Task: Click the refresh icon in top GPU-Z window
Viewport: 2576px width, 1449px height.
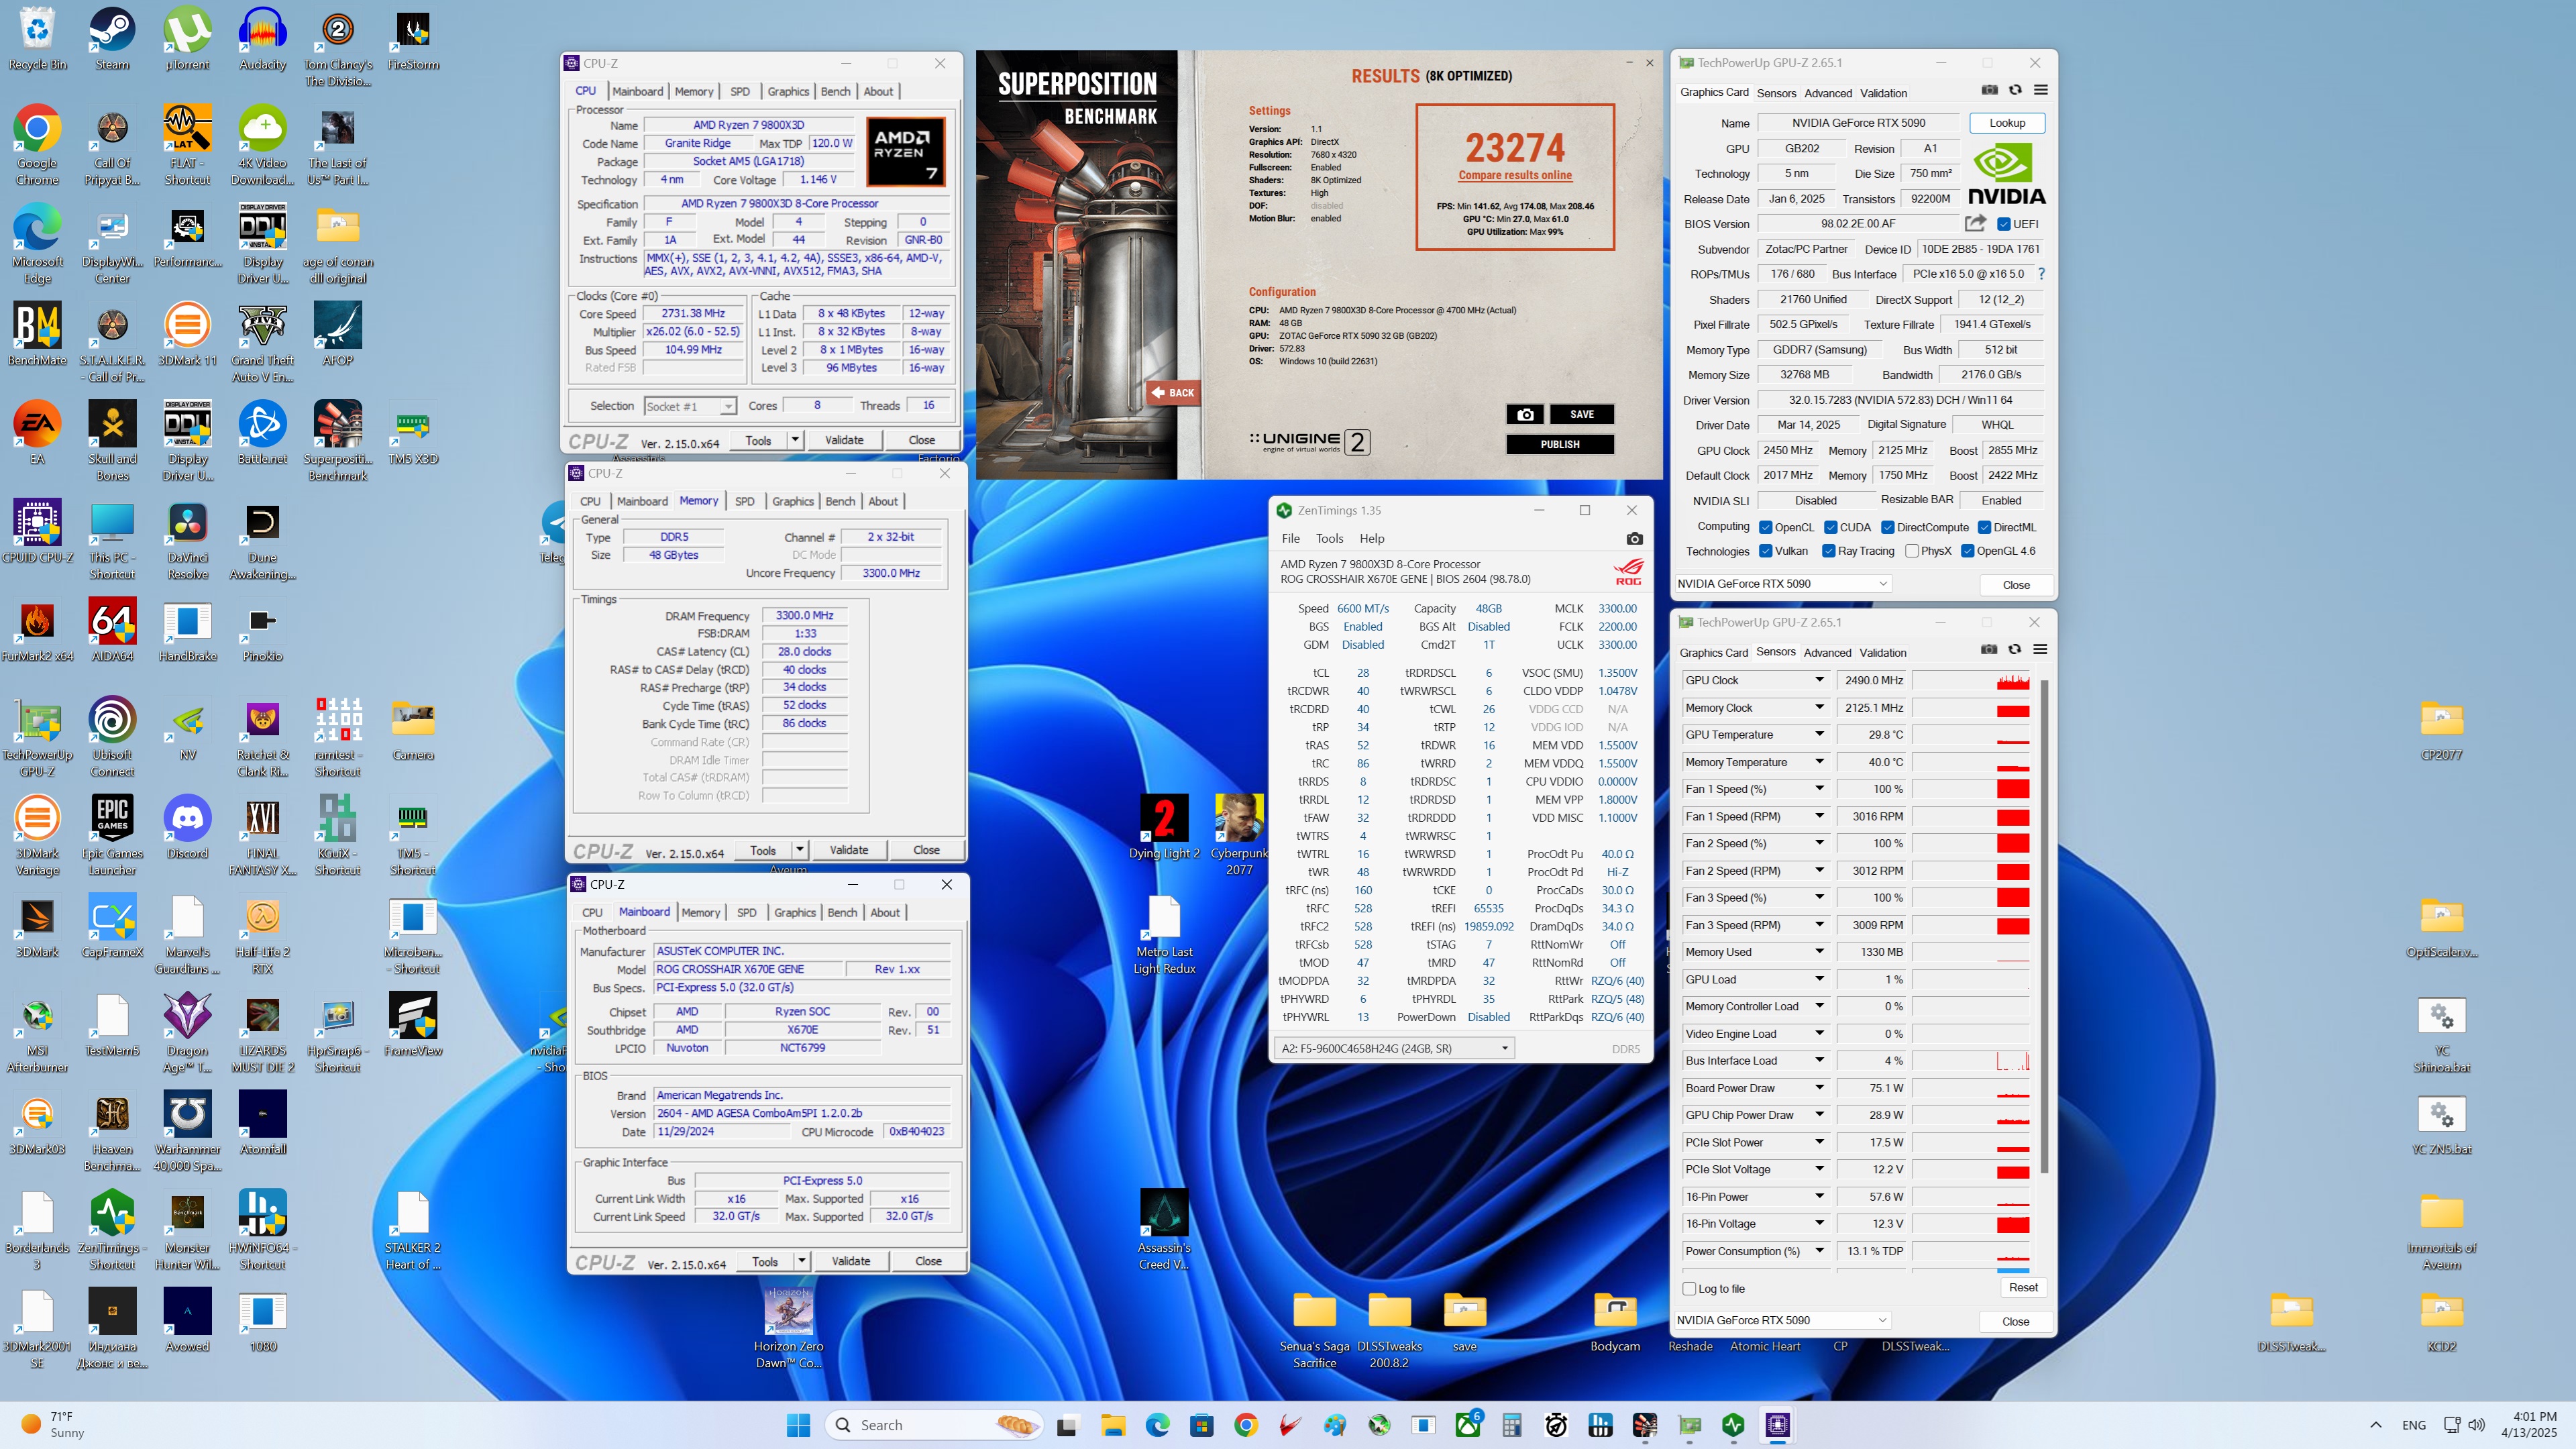Action: (2015, 91)
